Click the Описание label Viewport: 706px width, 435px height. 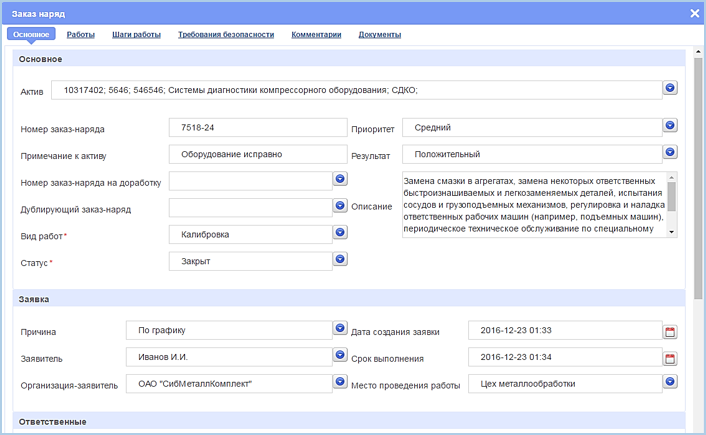371,207
